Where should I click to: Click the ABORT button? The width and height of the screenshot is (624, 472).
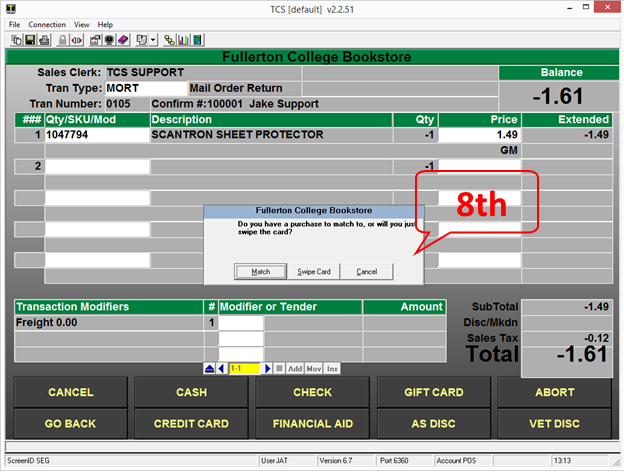(555, 392)
